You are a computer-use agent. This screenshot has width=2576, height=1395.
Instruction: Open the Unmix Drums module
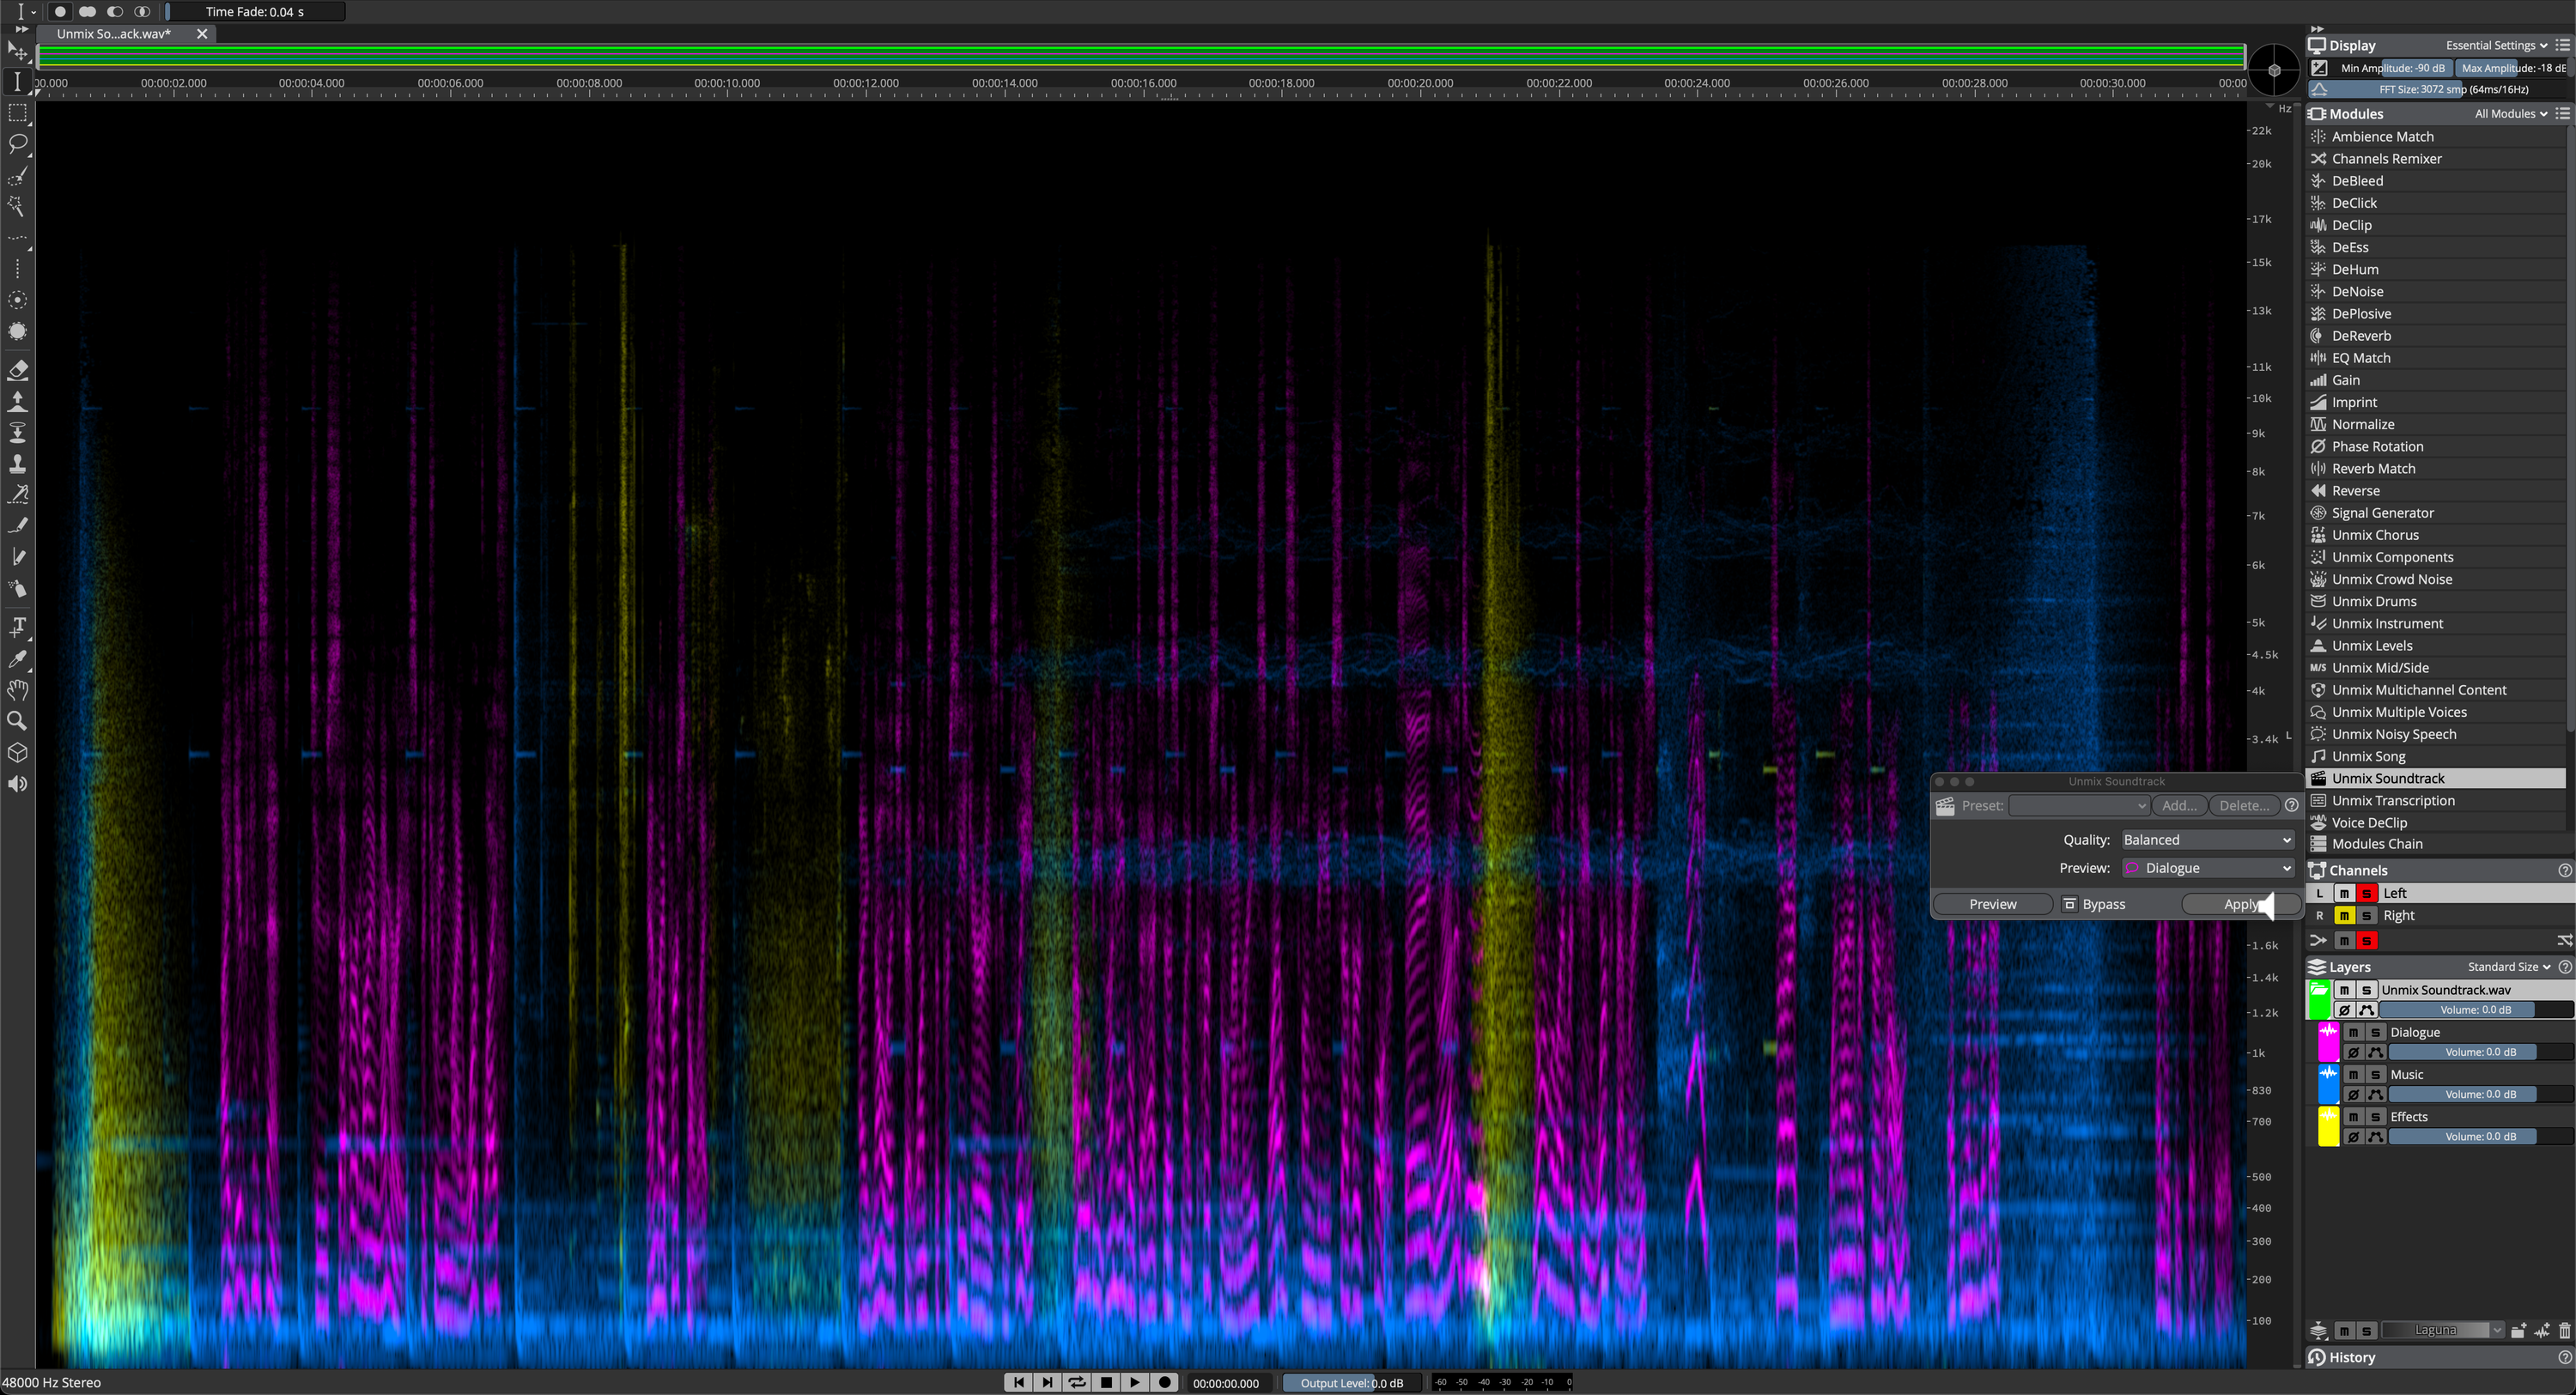pyautogui.click(x=2373, y=601)
